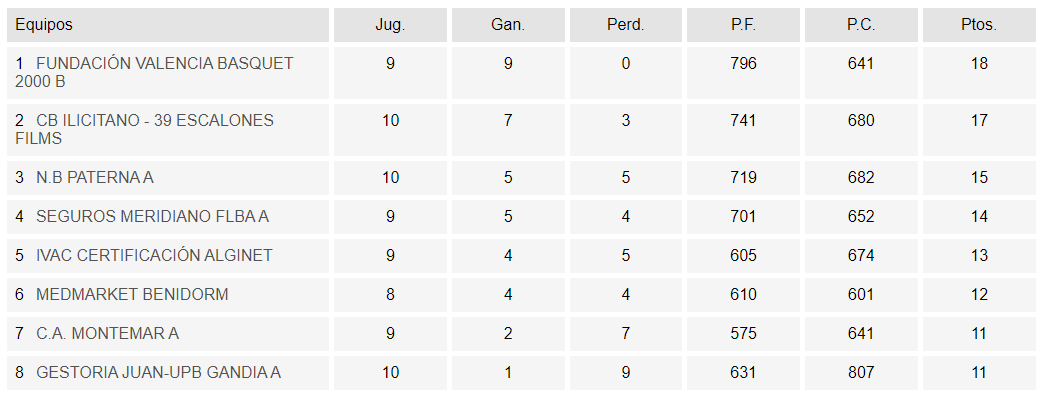Click IVAC Certificación Alginet team name

point(154,256)
